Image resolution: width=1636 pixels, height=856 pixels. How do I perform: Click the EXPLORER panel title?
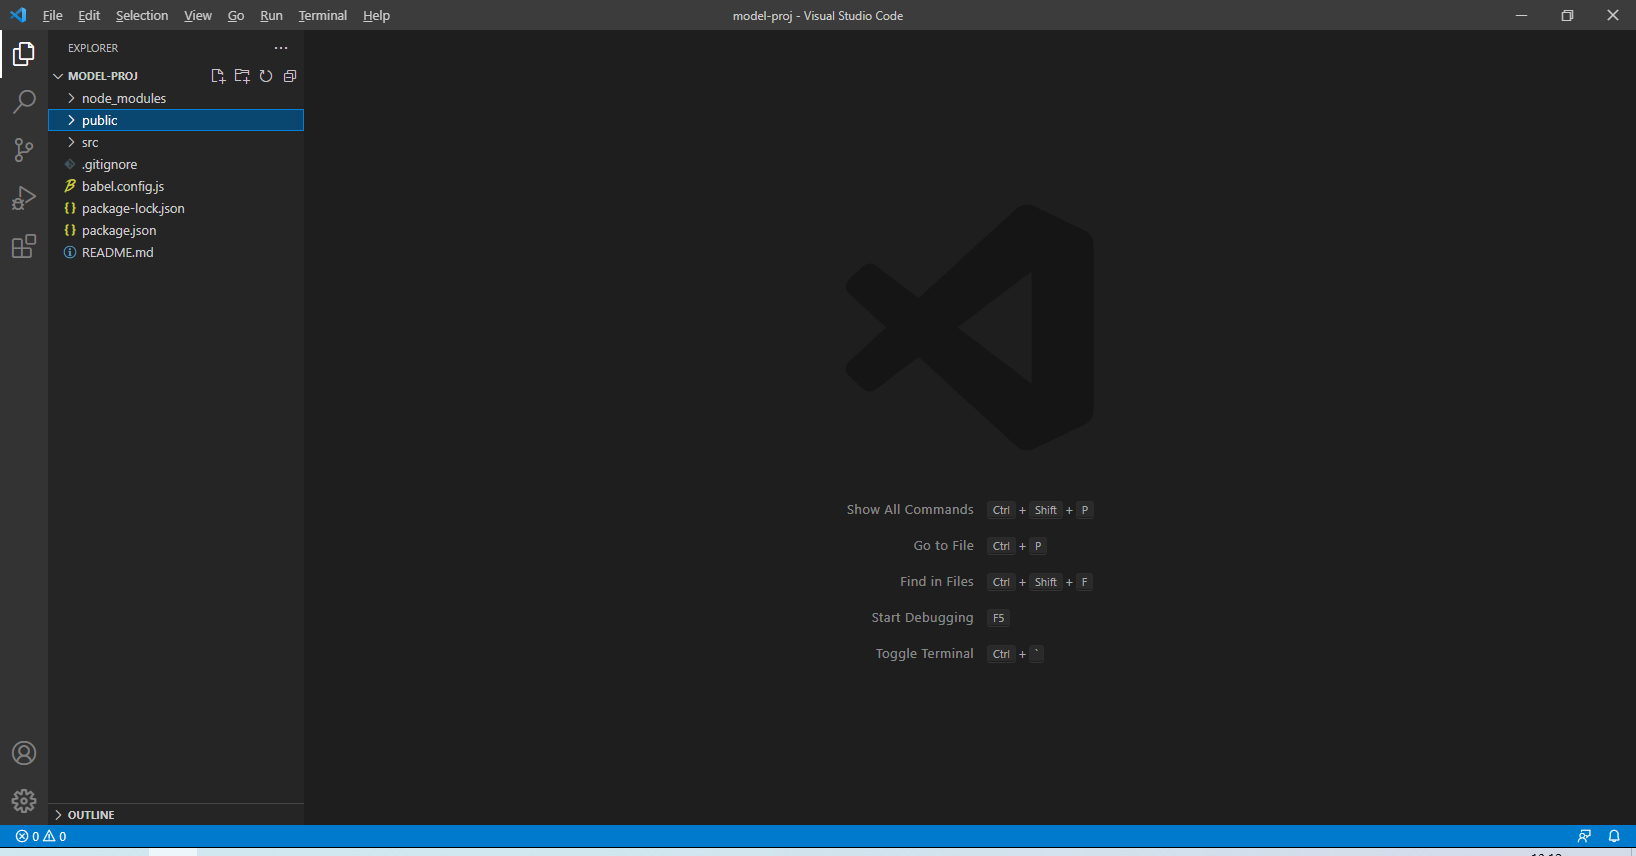93,48
